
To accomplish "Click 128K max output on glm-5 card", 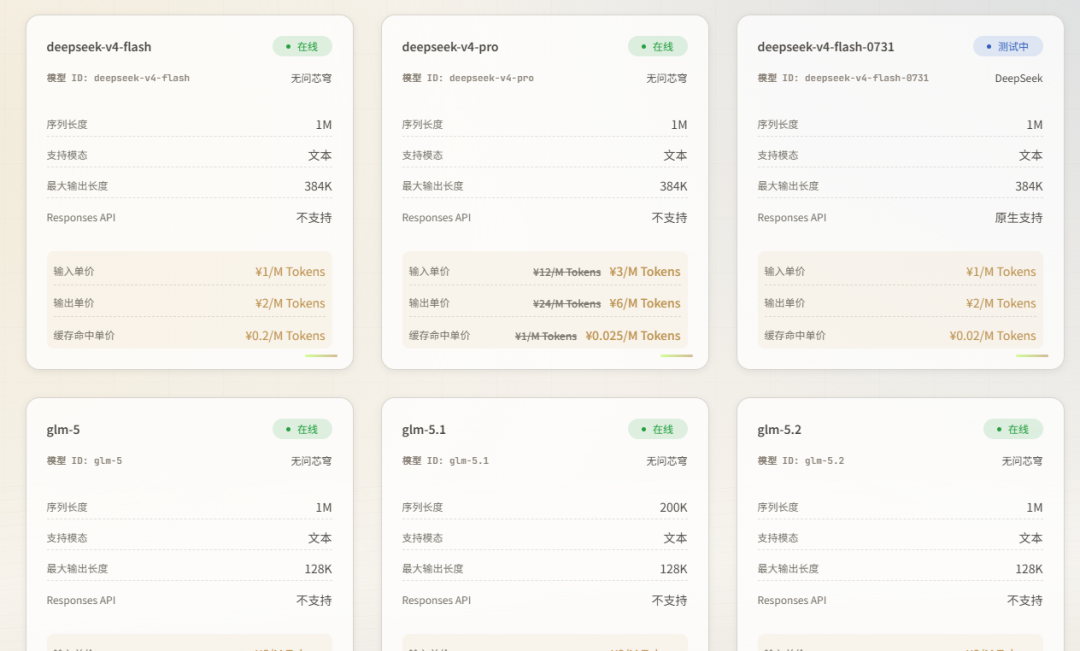I will tap(318, 569).
